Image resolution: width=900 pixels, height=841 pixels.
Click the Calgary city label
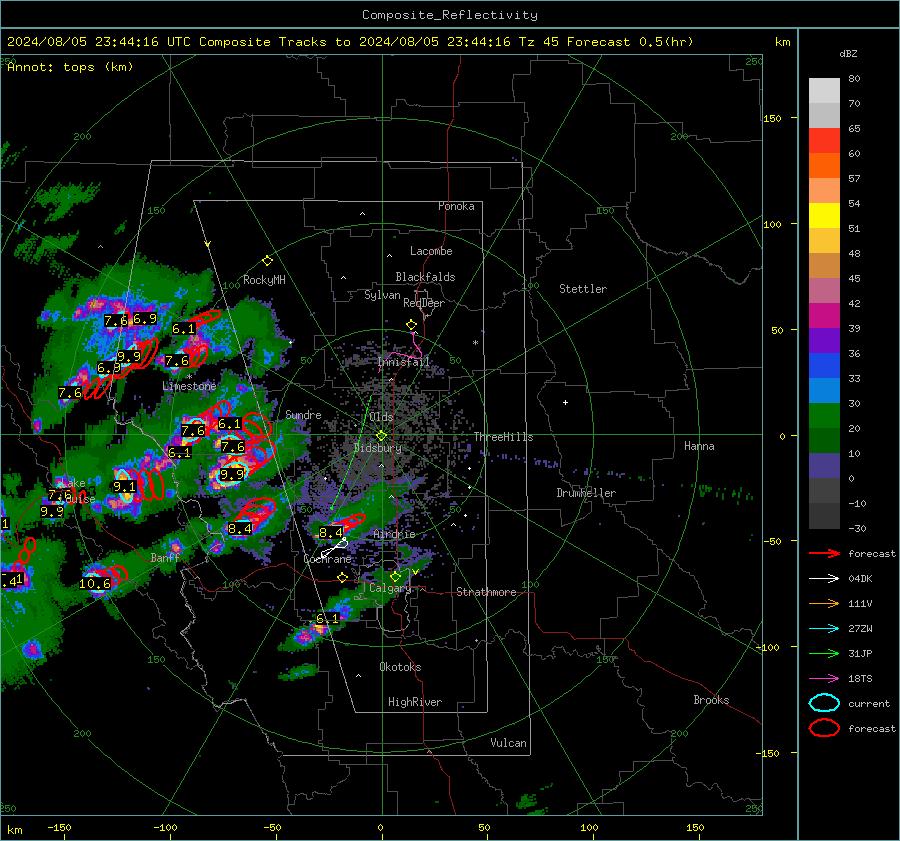tap(390, 588)
